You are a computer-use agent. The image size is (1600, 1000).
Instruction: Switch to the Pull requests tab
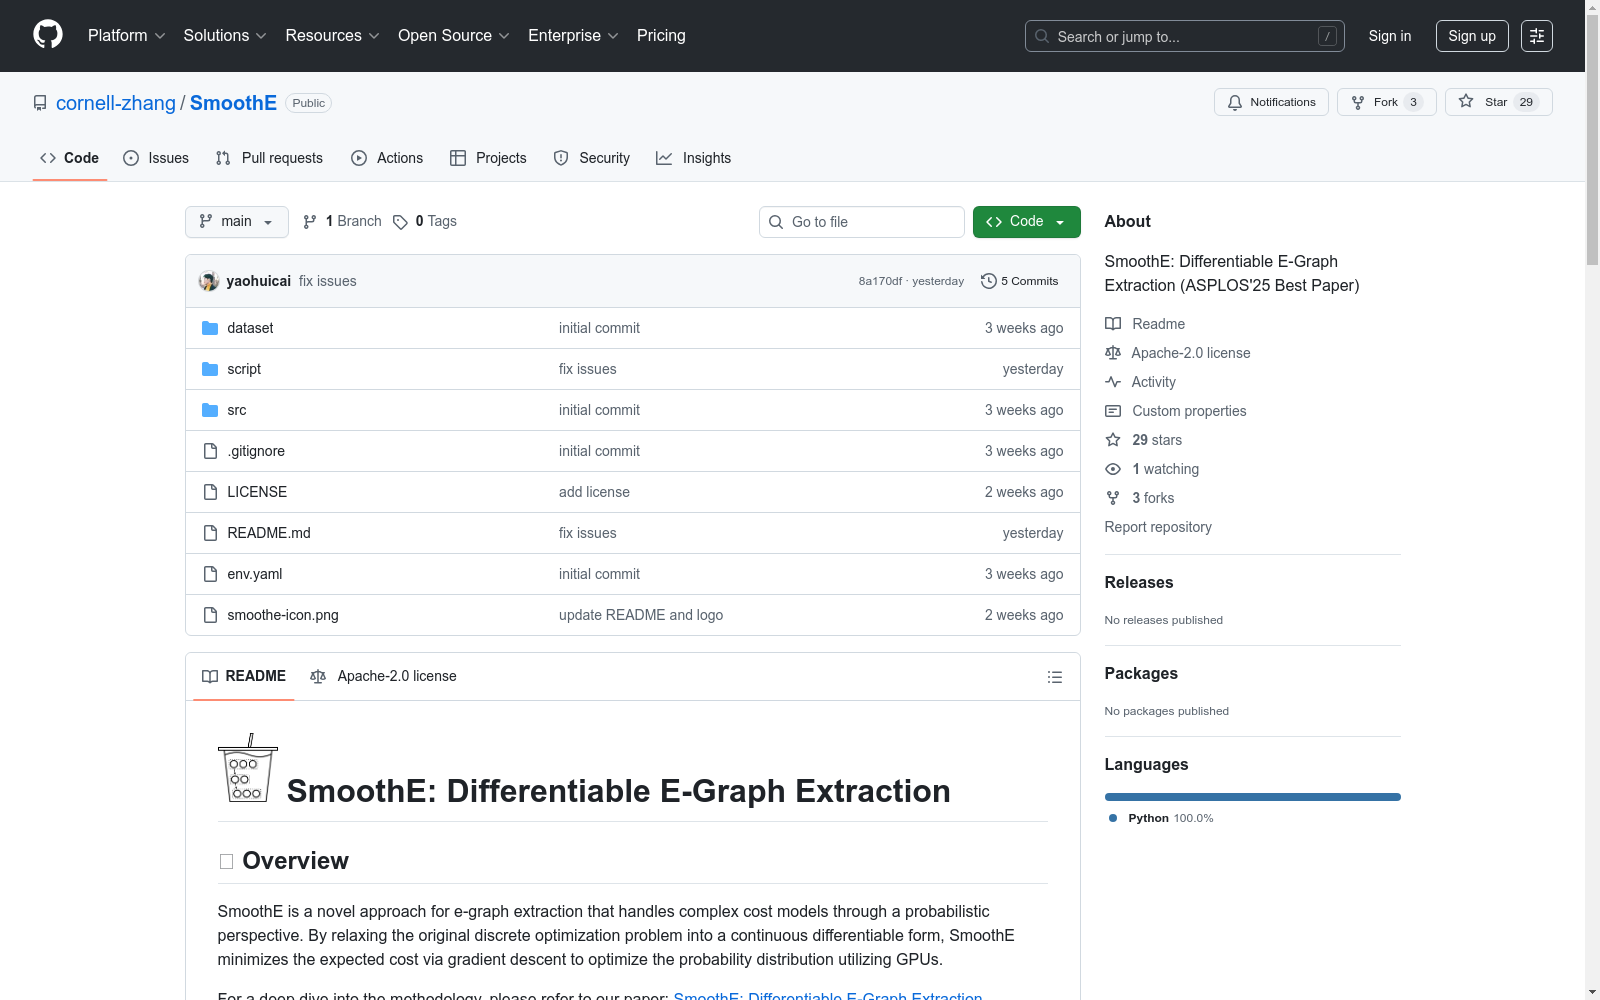[x=269, y=158]
